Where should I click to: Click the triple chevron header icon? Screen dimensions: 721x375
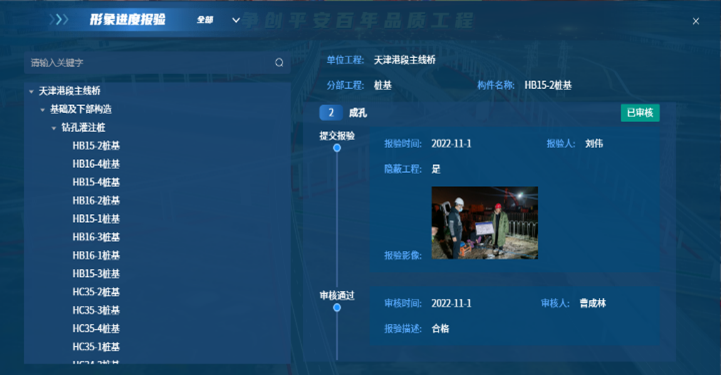click(59, 19)
